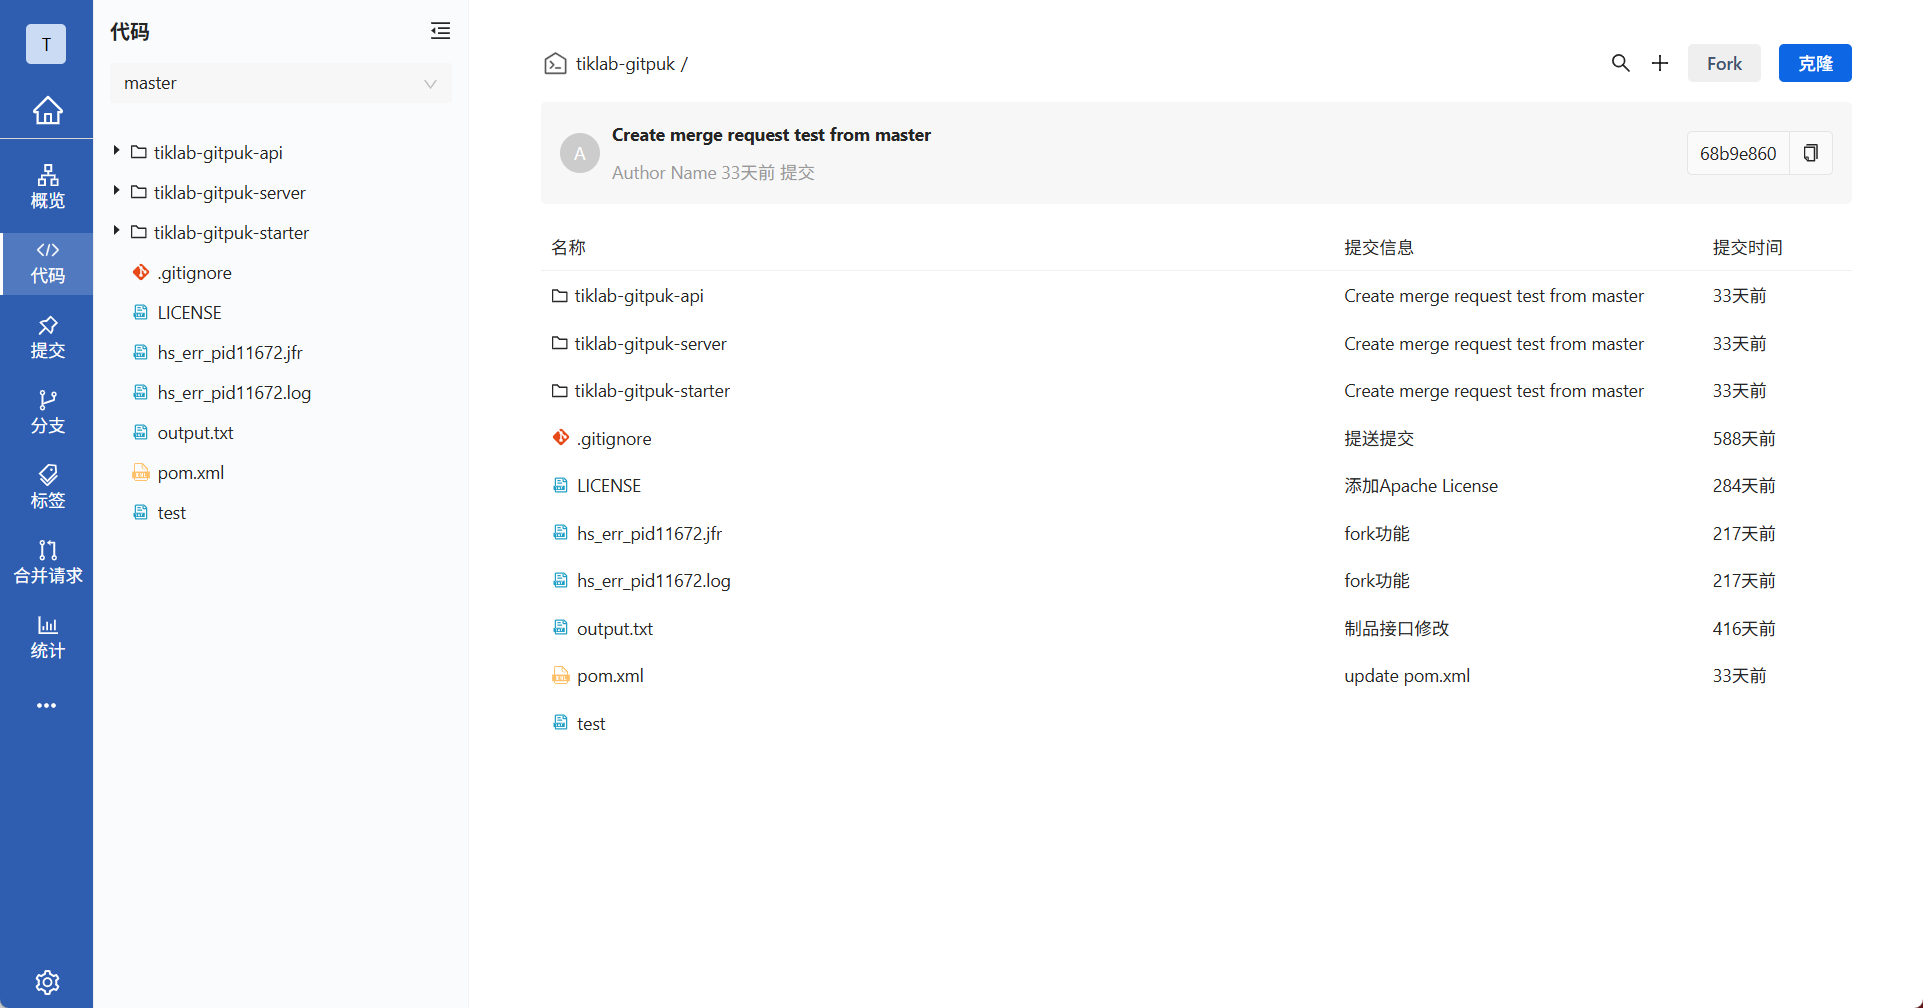The image size is (1923, 1008).
Task: Open the 标签 tags section
Action: [x=47, y=488]
